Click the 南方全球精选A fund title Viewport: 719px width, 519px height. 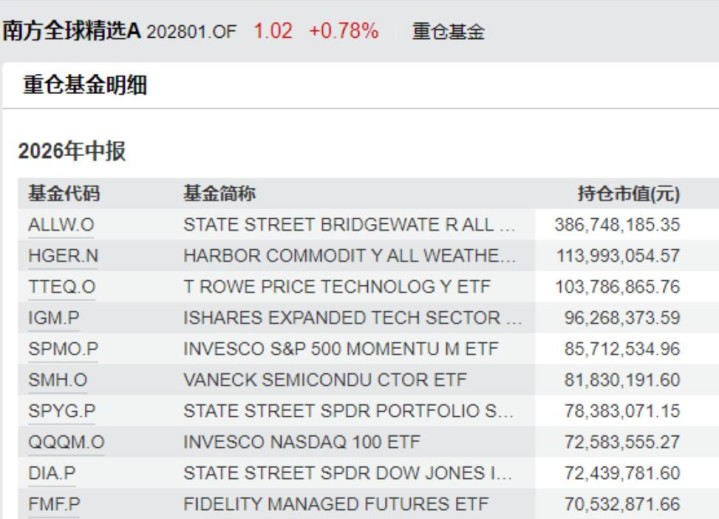click(71, 31)
